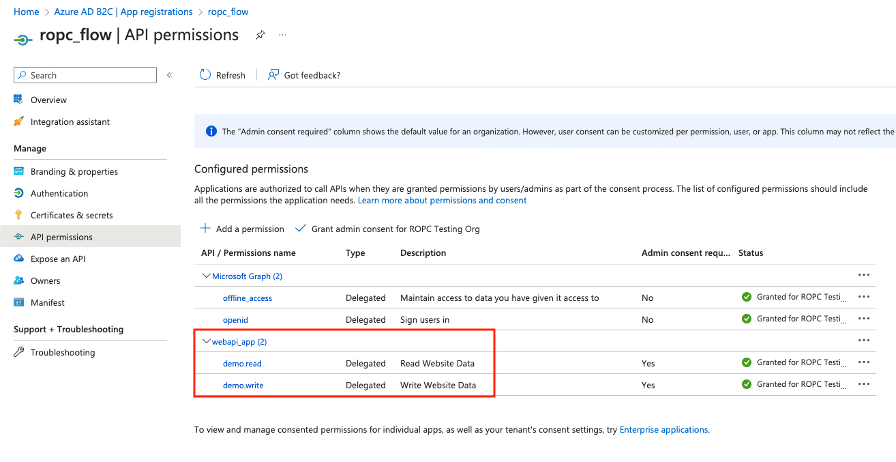Click the Admin consent required column header

pos(686,253)
